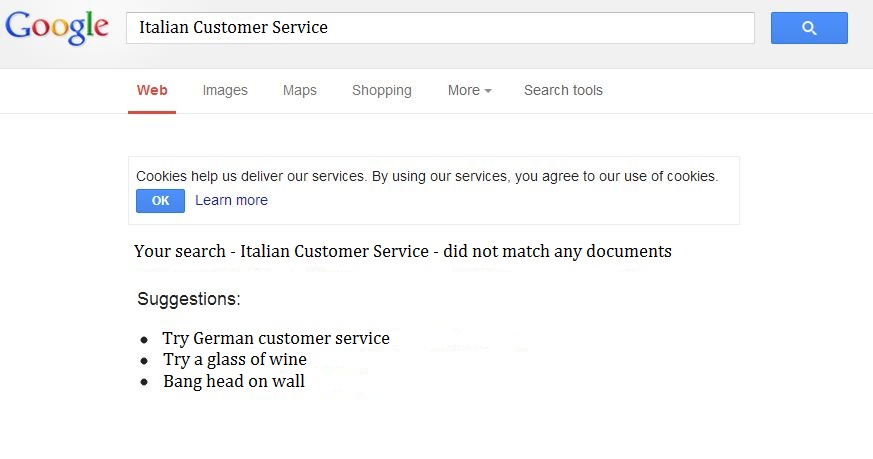
Task: Click inside the Italian Customer Service search box
Action: tap(440, 28)
